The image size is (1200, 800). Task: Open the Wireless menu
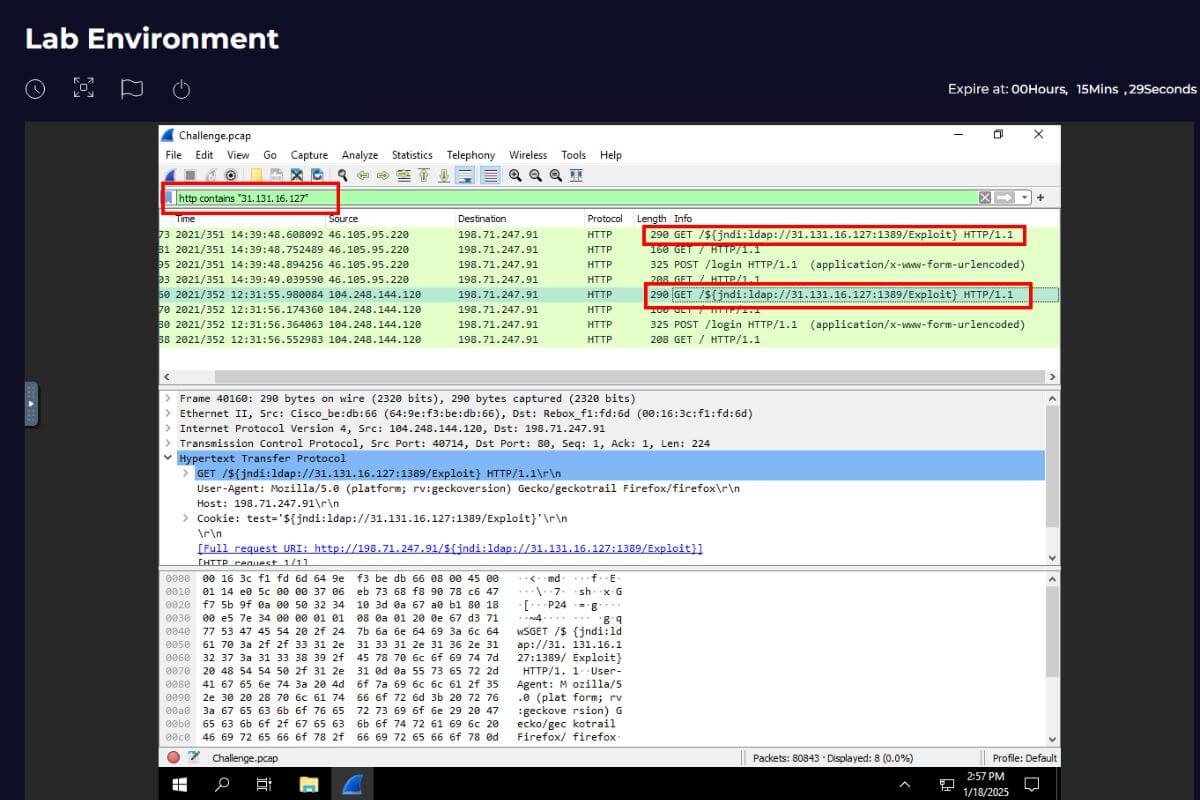tap(528, 155)
